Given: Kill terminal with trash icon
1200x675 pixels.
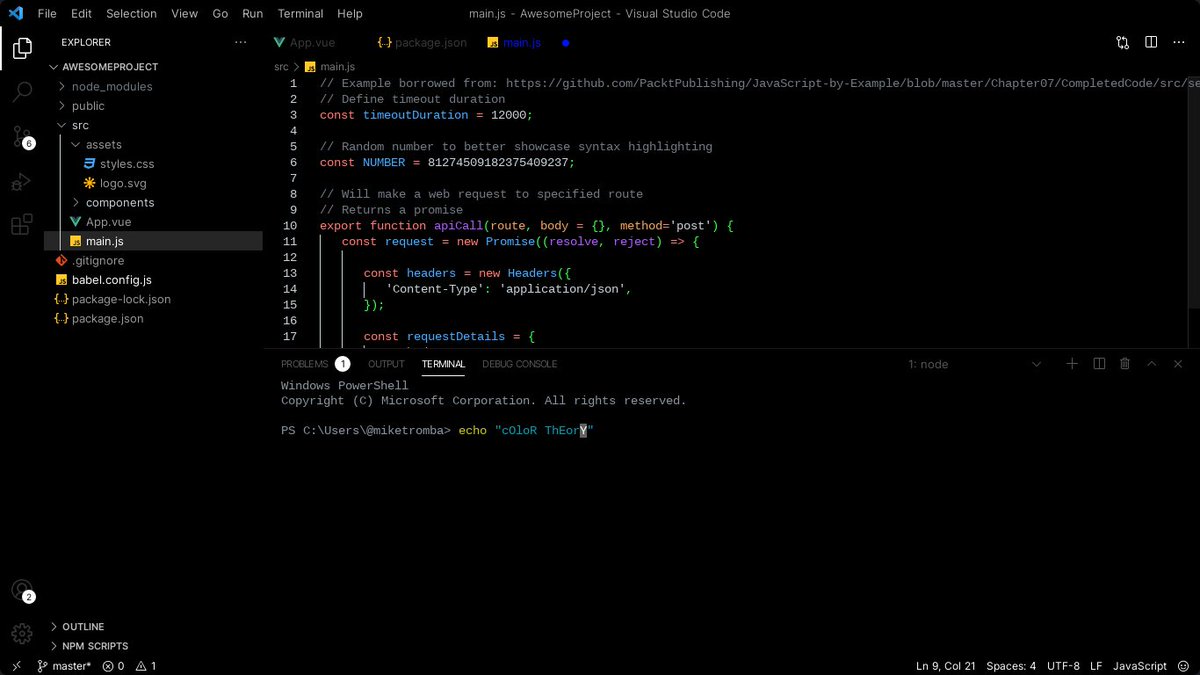Looking at the screenshot, I should 1125,364.
